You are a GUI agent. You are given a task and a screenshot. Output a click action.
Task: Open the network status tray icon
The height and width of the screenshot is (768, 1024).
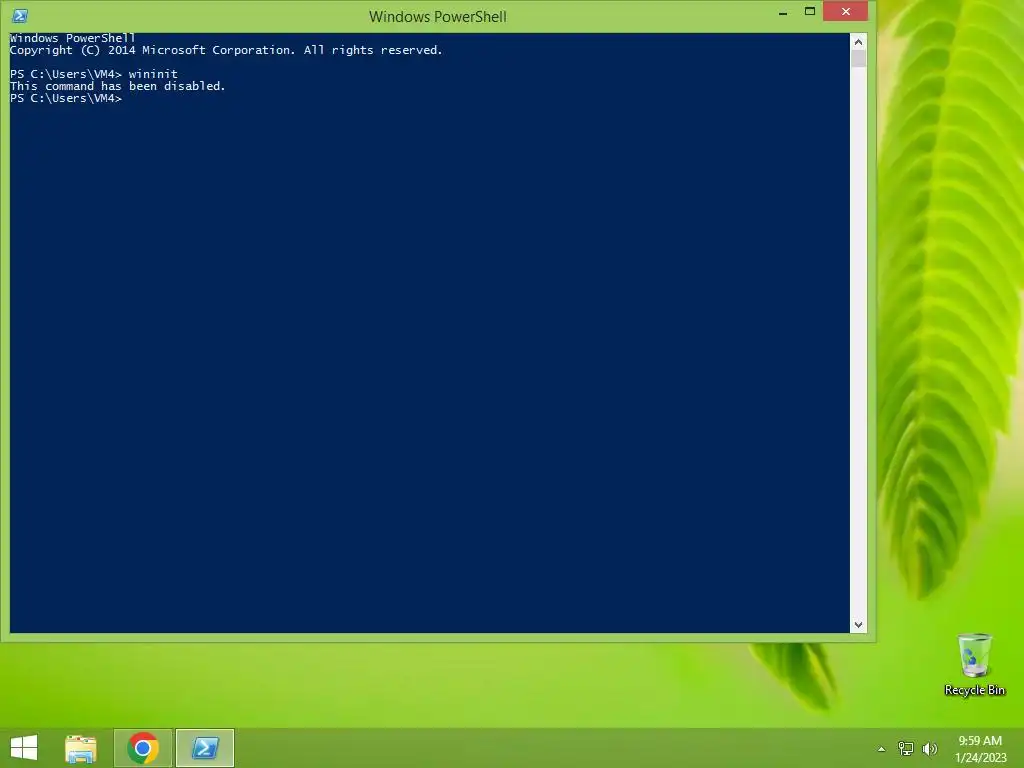(x=906, y=748)
